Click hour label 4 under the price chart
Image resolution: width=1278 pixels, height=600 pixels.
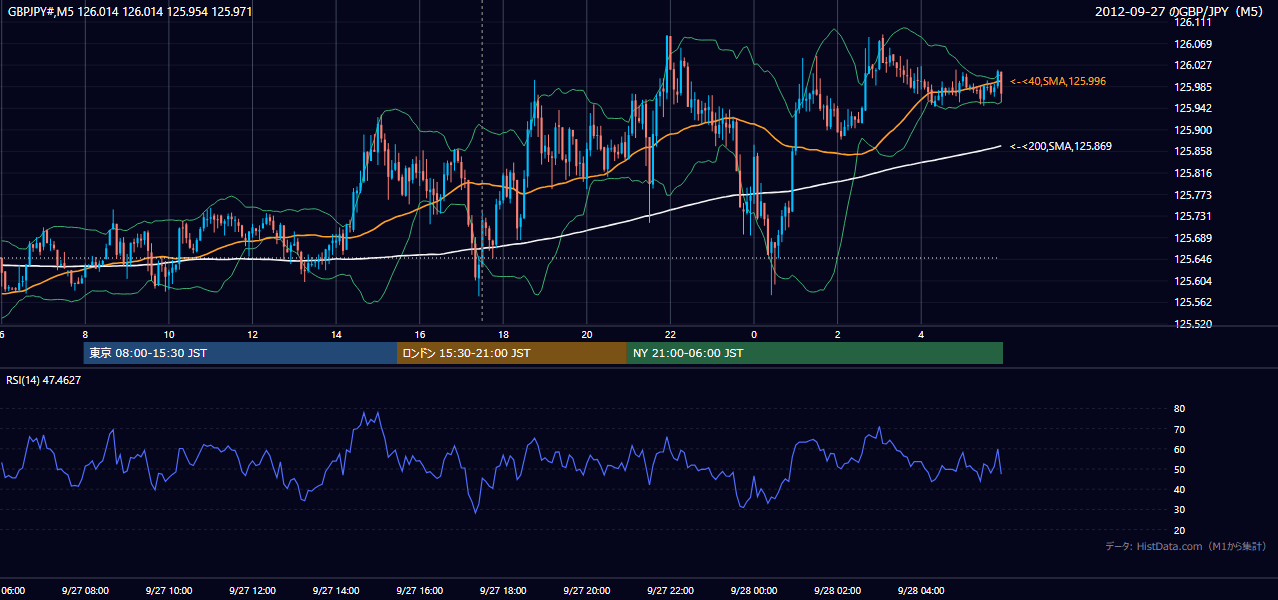coord(921,335)
